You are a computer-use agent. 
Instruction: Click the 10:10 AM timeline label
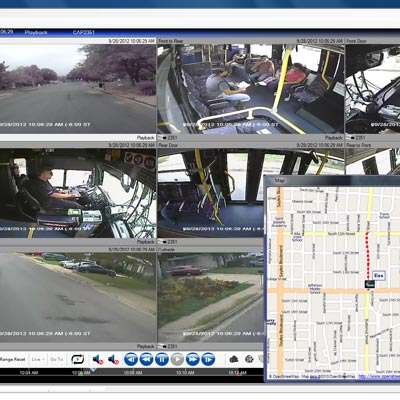click(x=185, y=373)
